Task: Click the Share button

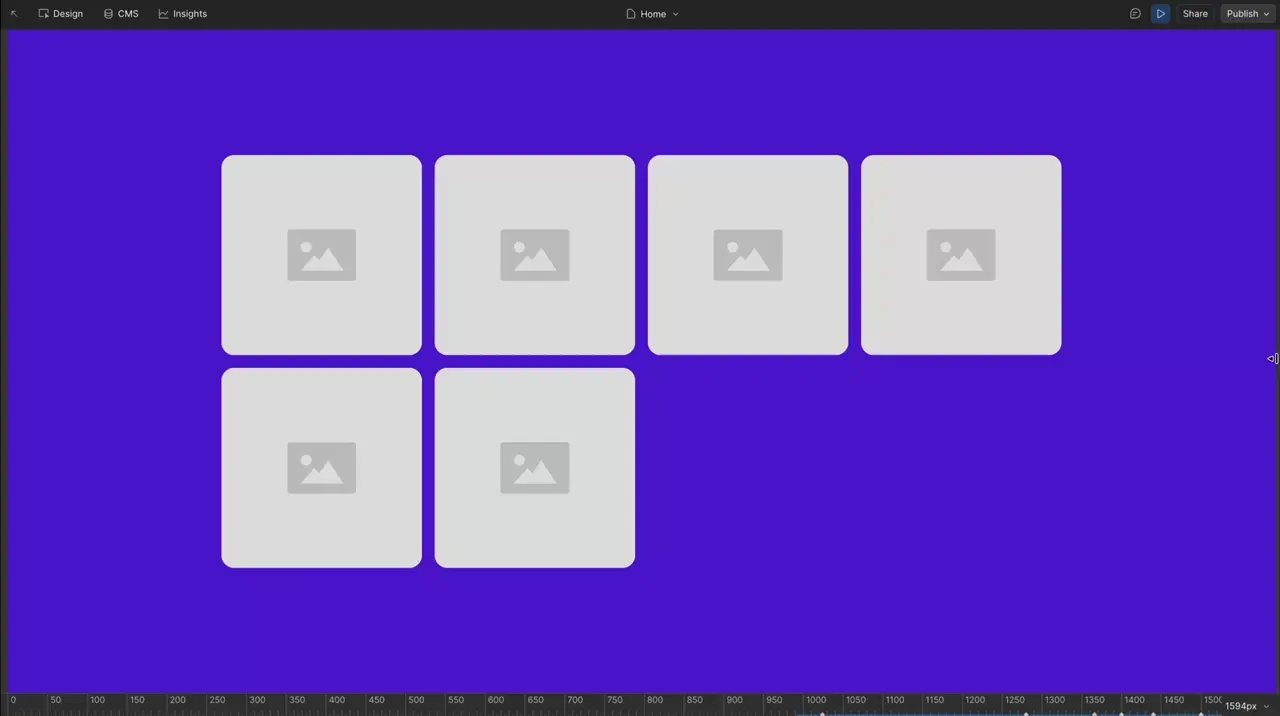Action: 1195,14
